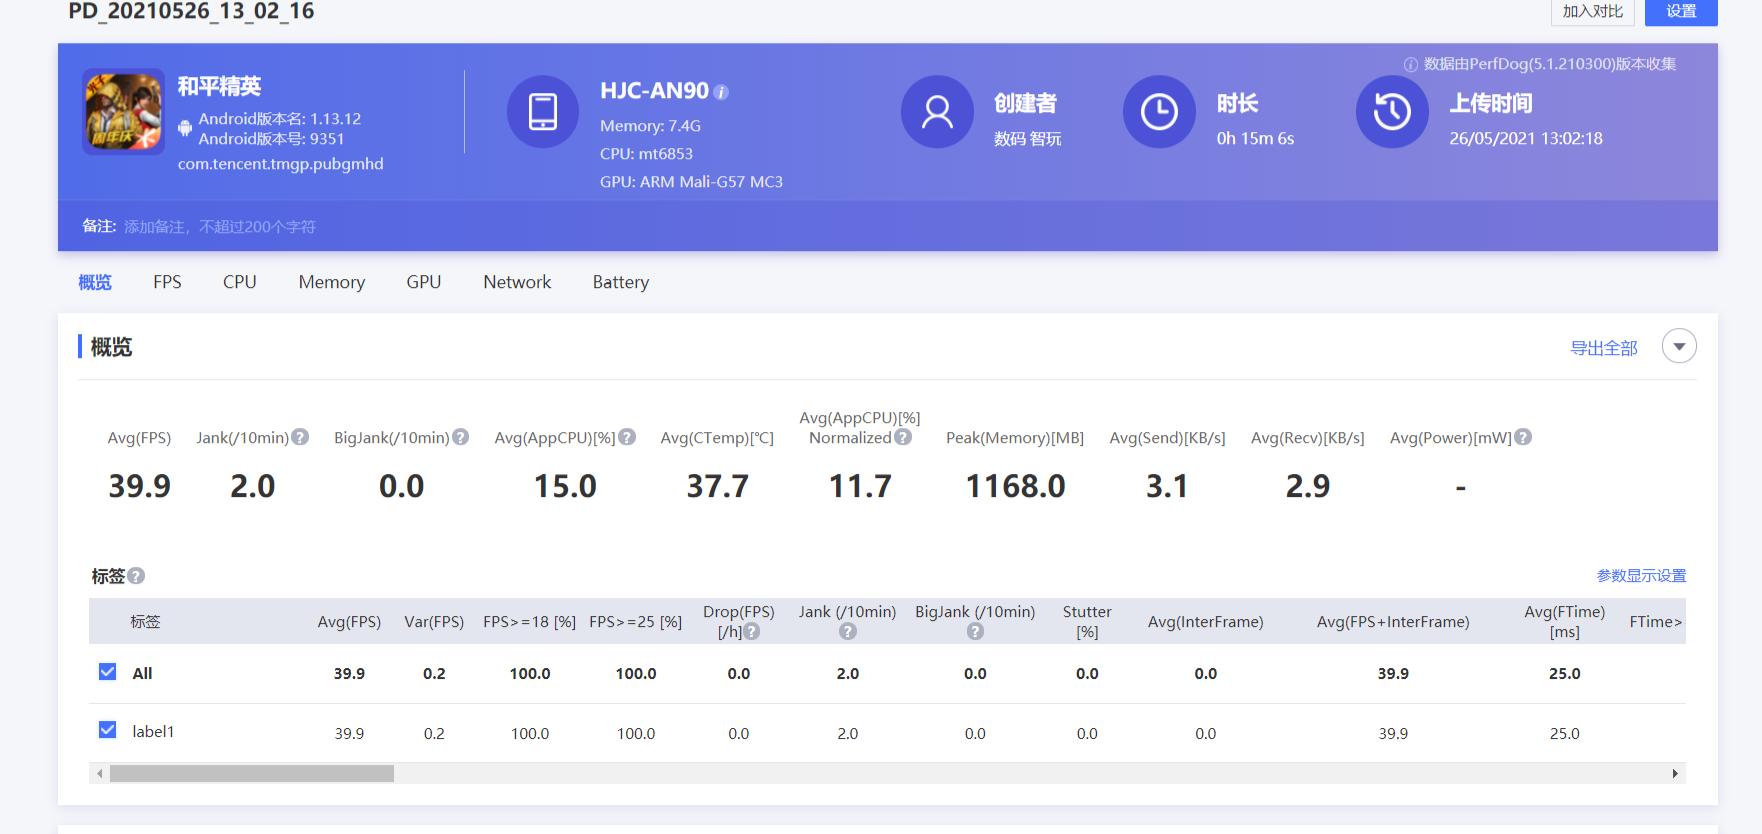This screenshot has width=1762, height=834.
Task: Click help icon next to 标签 heading
Action: point(137,576)
